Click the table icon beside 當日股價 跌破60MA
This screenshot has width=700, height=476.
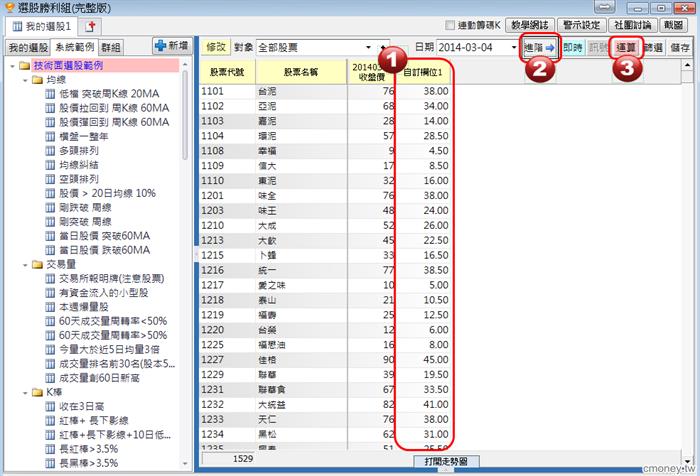click(x=50, y=250)
